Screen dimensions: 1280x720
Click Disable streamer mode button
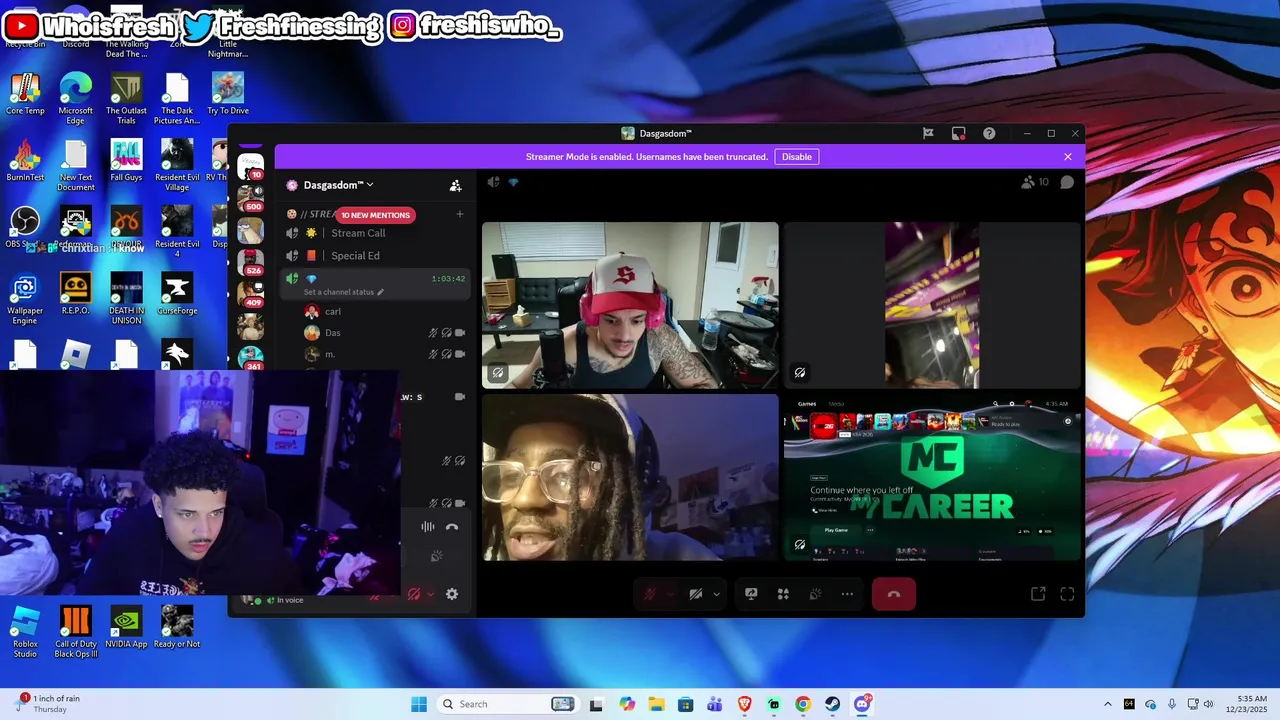click(797, 157)
